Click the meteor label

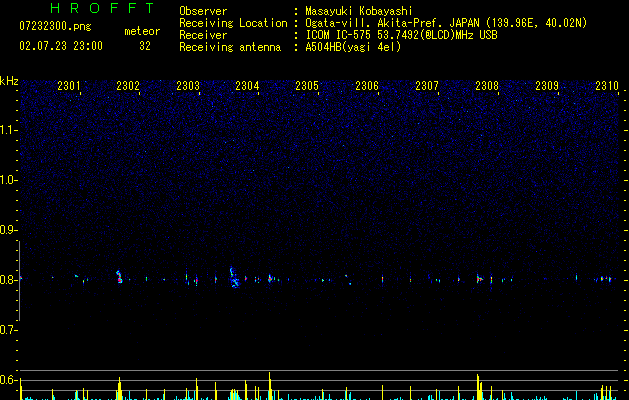(142, 31)
